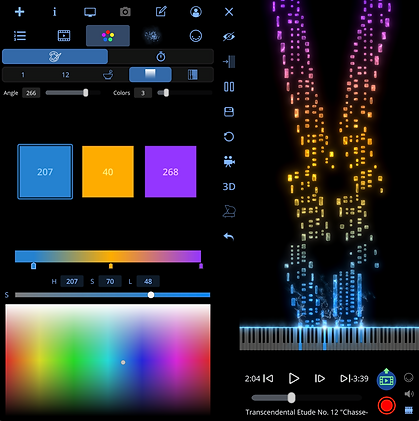Viewport: 419px width, 421px height.
Task: Click the hue H field 207
Action: [x=72, y=281]
